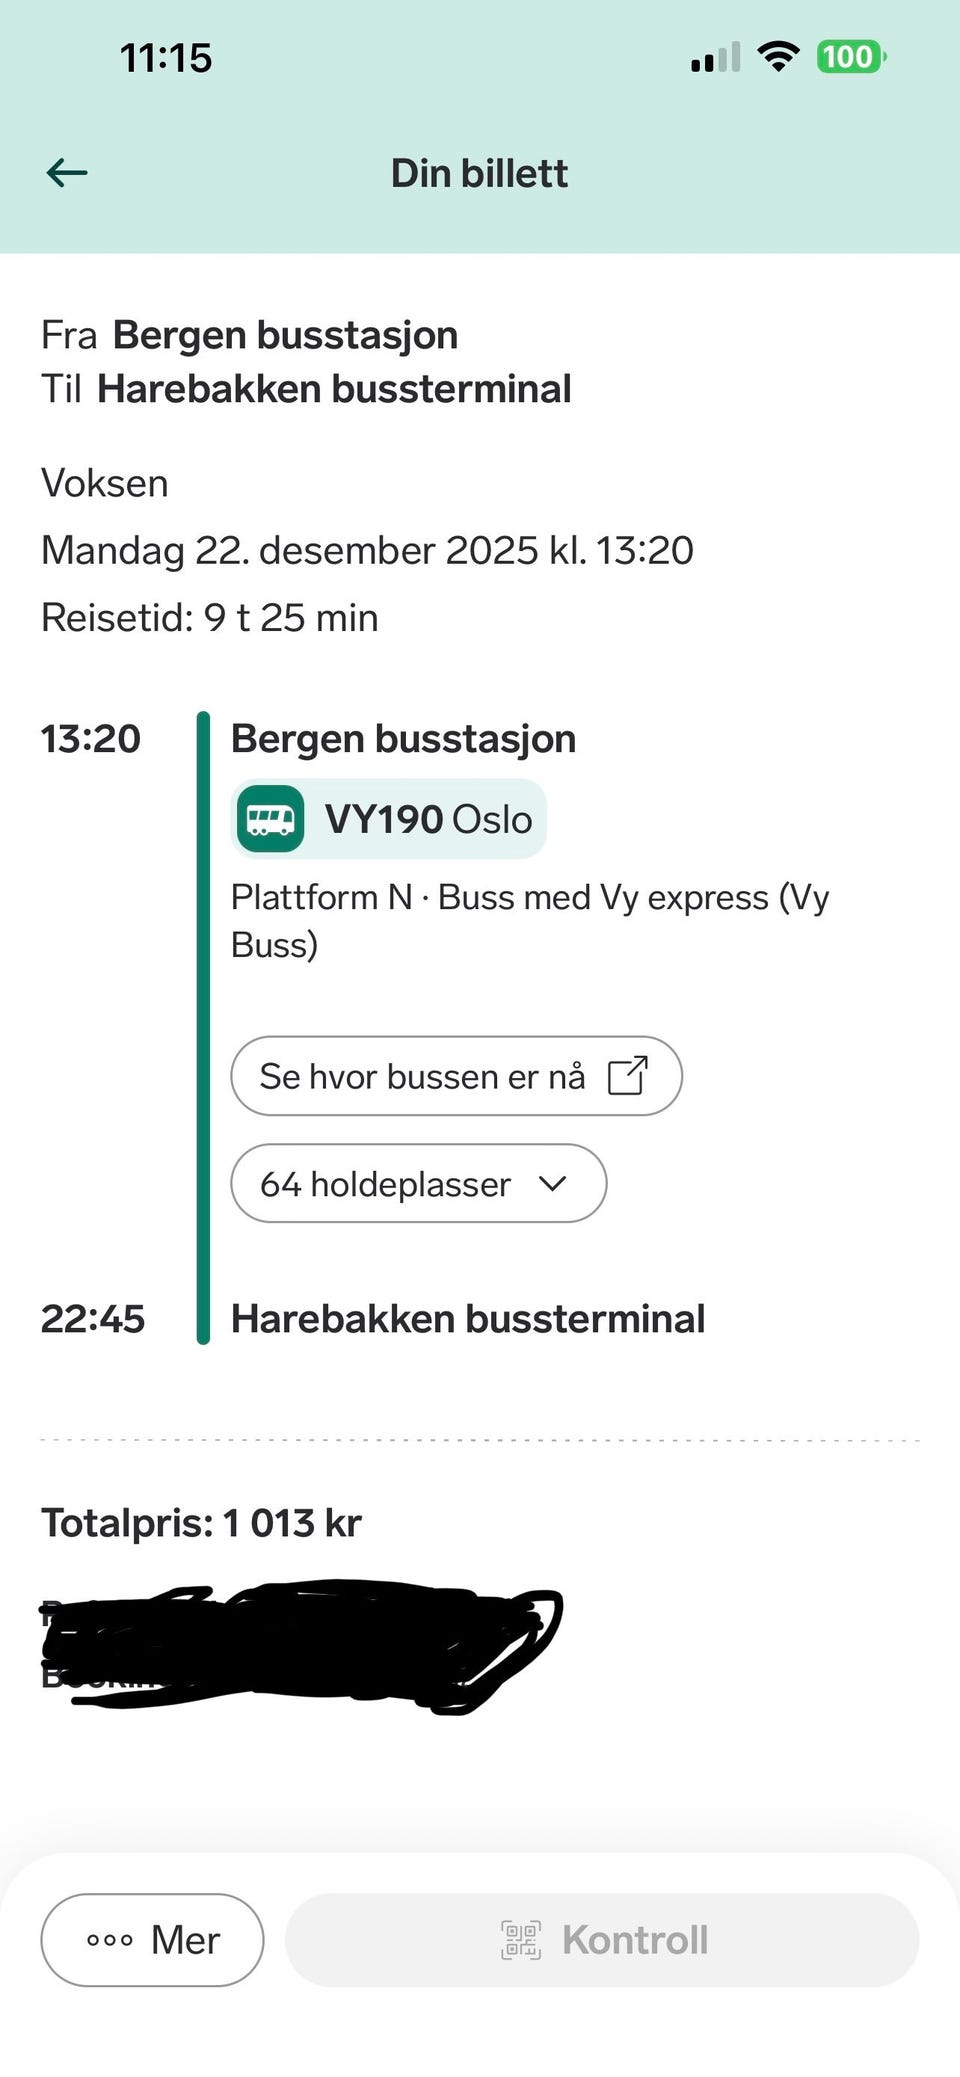Open the Mer options menu

point(152,1940)
